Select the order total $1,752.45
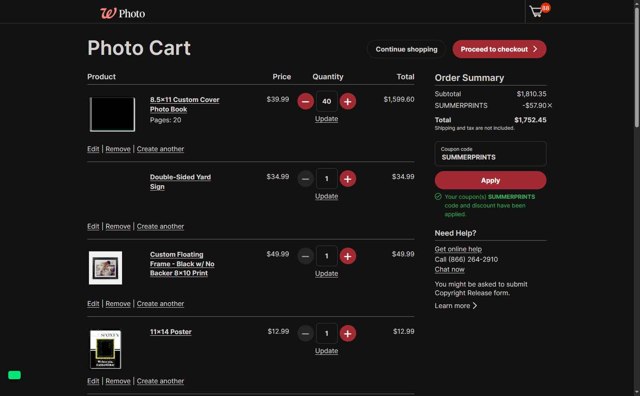 coord(530,120)
